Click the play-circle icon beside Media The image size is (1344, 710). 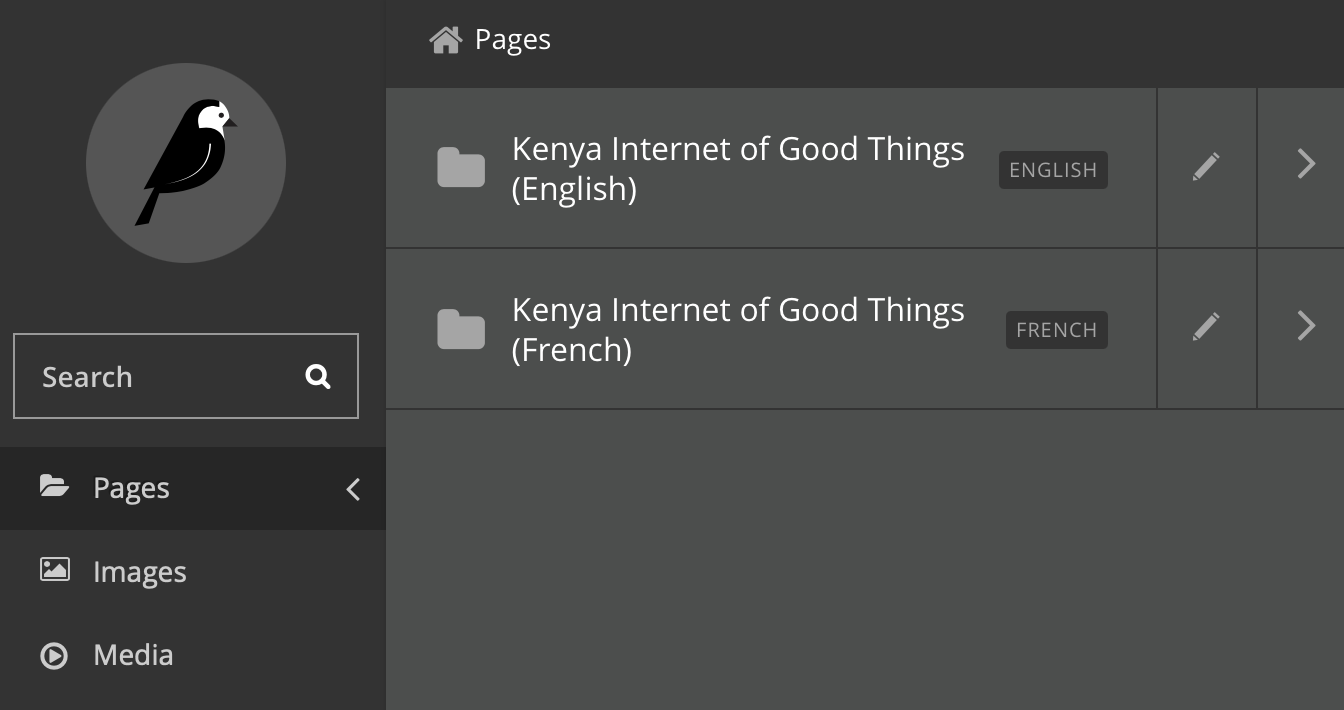pyautogui.click(x=54, y=655)
